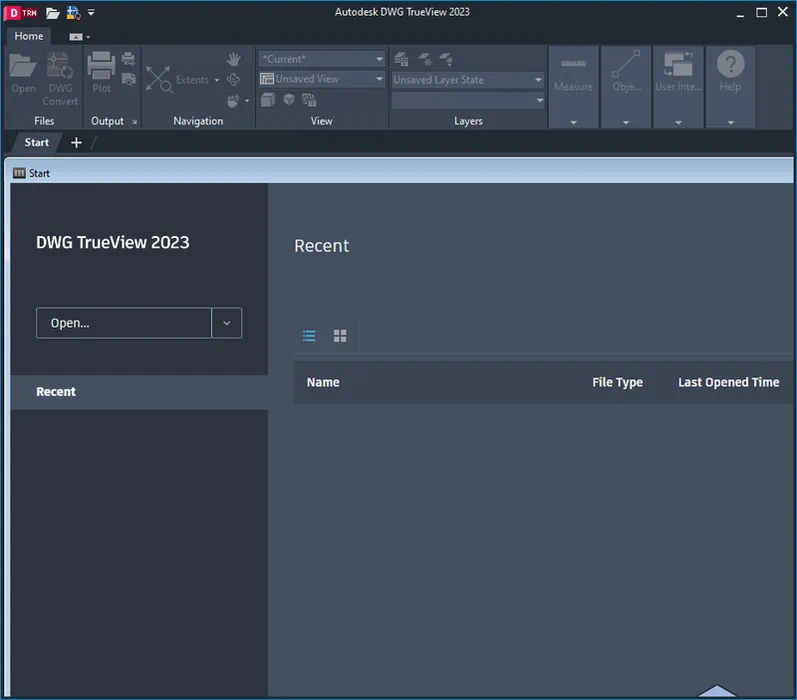This screenshot has width=797, height=700.
Task: Click the Open ribbon button
Action: pyautogui.click(x=23, y=73)
